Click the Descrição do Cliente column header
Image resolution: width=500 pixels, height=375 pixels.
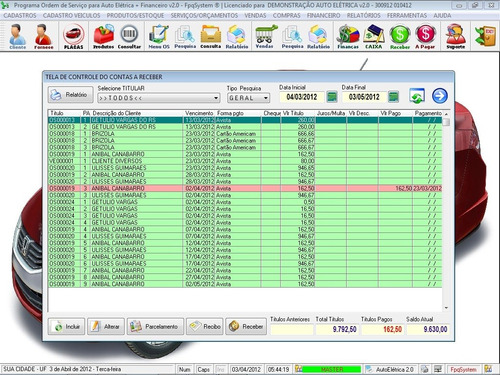(117, 113)
